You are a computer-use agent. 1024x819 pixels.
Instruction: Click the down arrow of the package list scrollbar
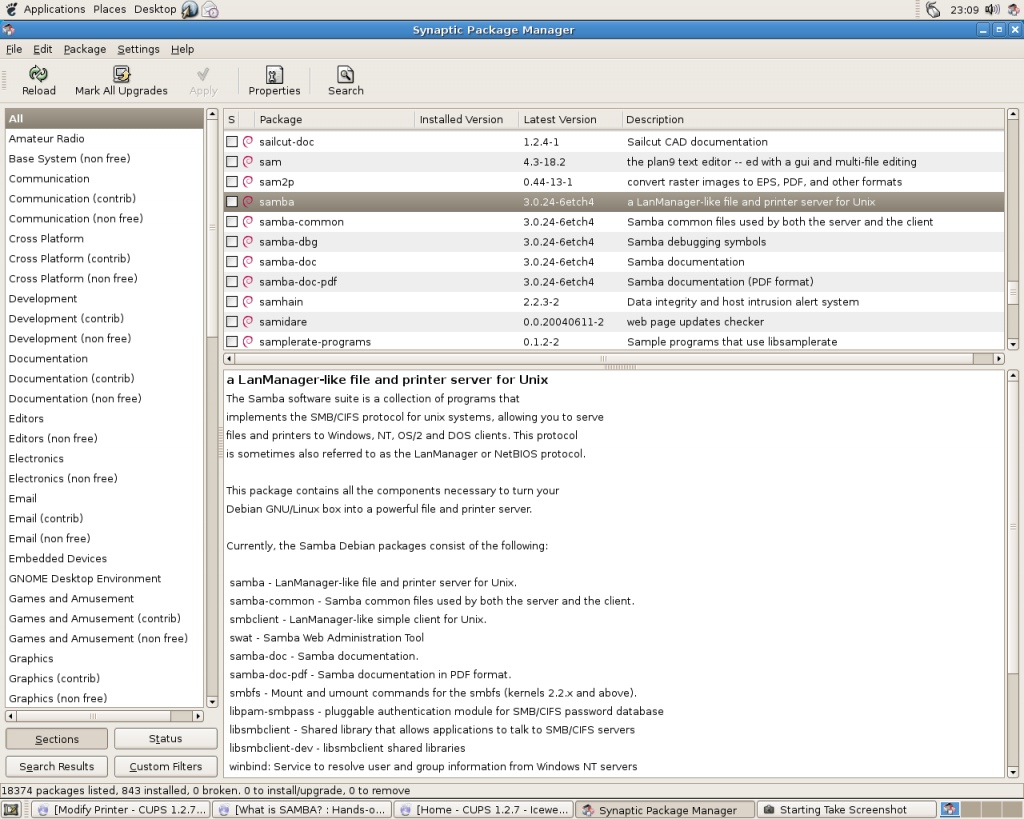pyautogui.click(x=1013, y=344)
